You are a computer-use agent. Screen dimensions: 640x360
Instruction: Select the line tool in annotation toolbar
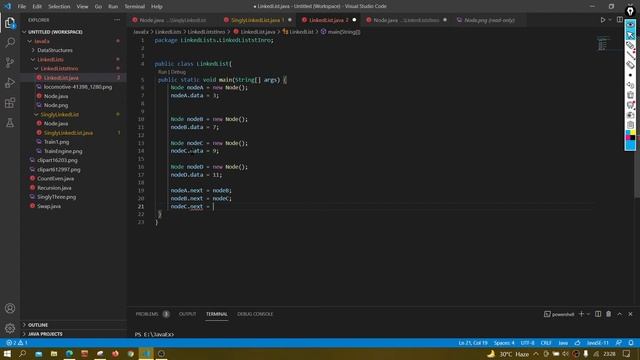tap(630, 55)
